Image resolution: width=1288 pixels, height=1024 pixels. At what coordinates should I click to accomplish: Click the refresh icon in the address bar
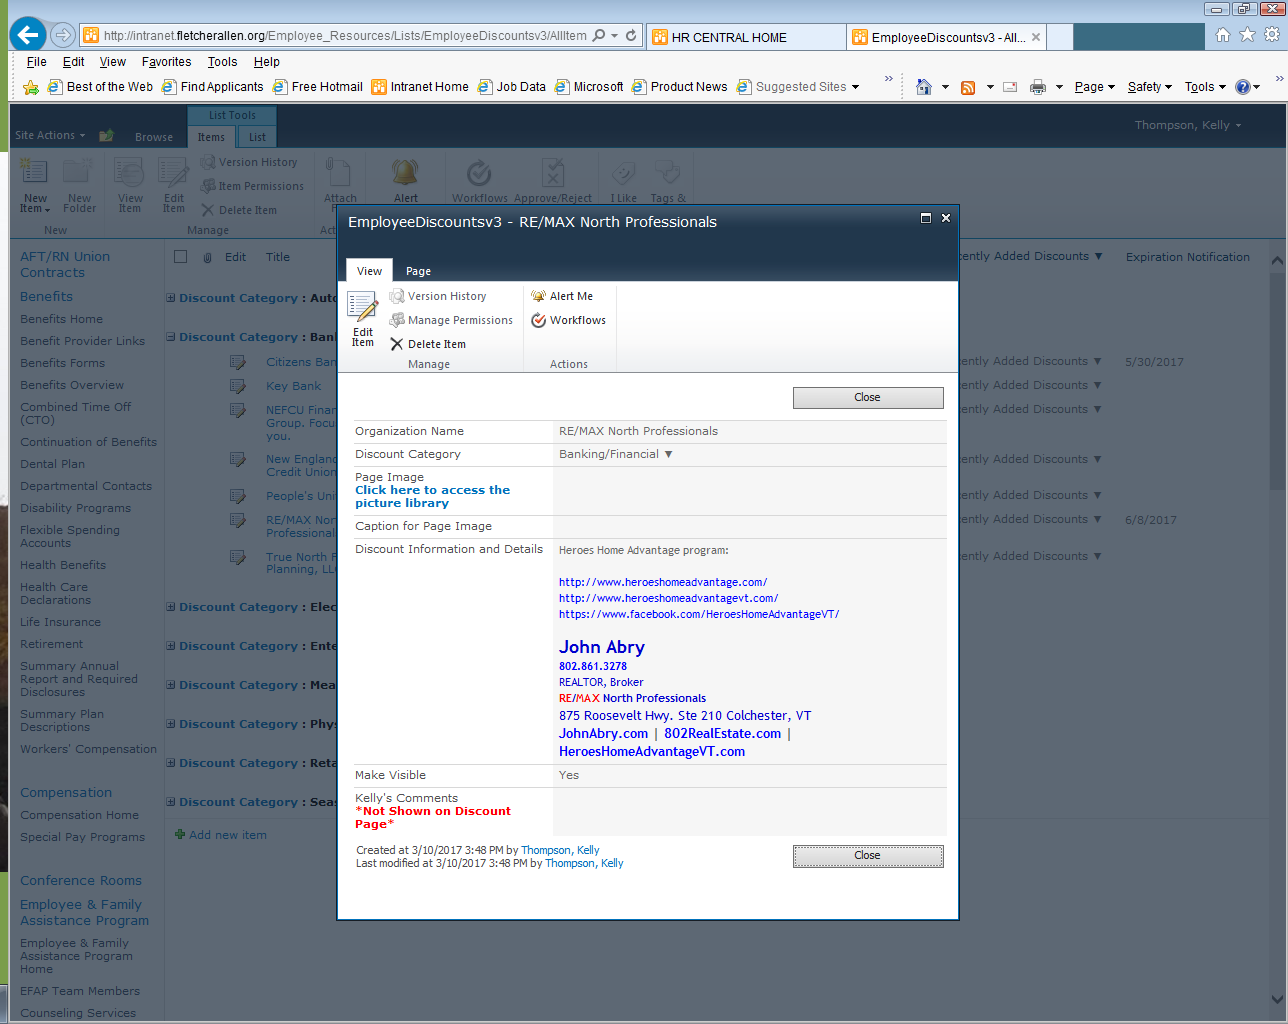[x=631, y=35]
